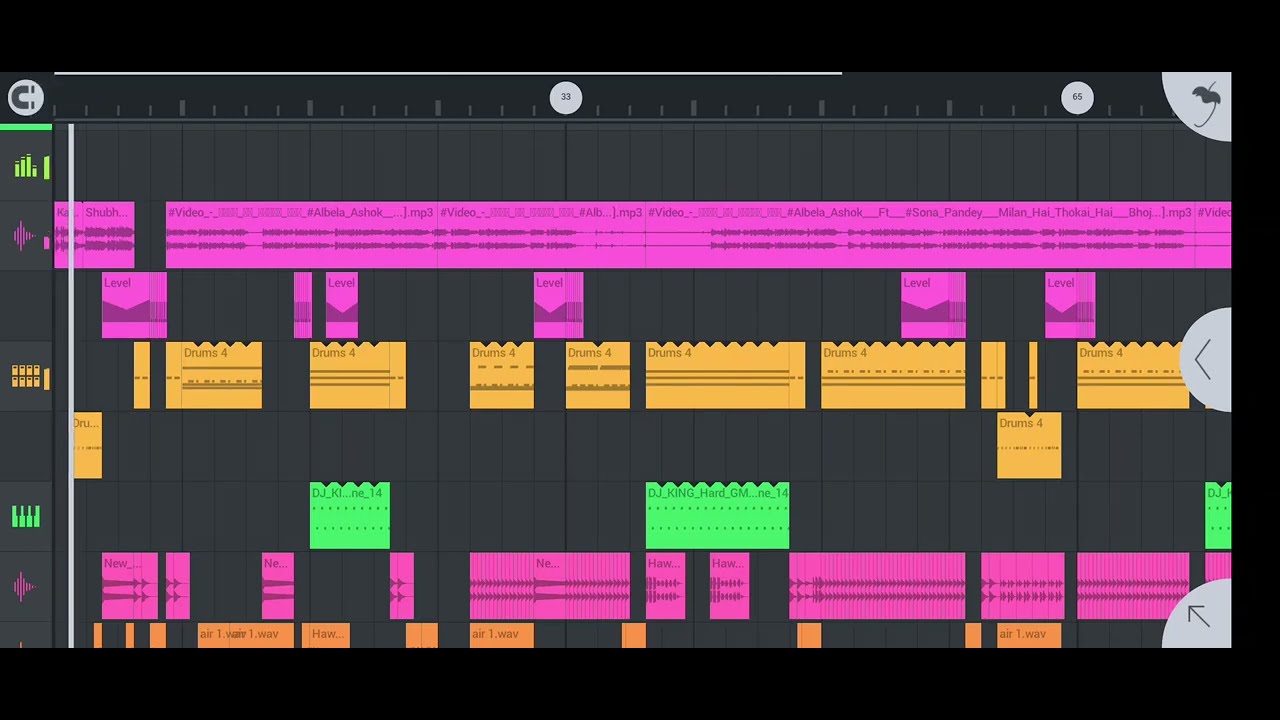This screenshot has height=720, width=1280.
Task: Select the New_... pink audio clip
Action: (x=130, y=585)
